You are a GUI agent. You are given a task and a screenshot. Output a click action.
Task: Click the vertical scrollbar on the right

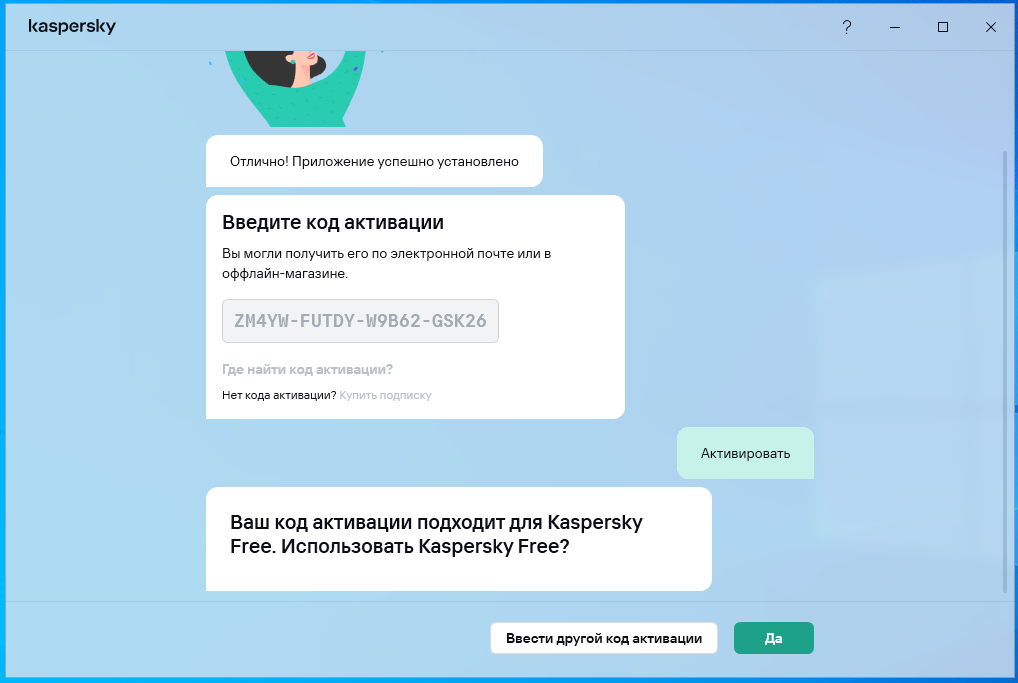[1005, 371]
